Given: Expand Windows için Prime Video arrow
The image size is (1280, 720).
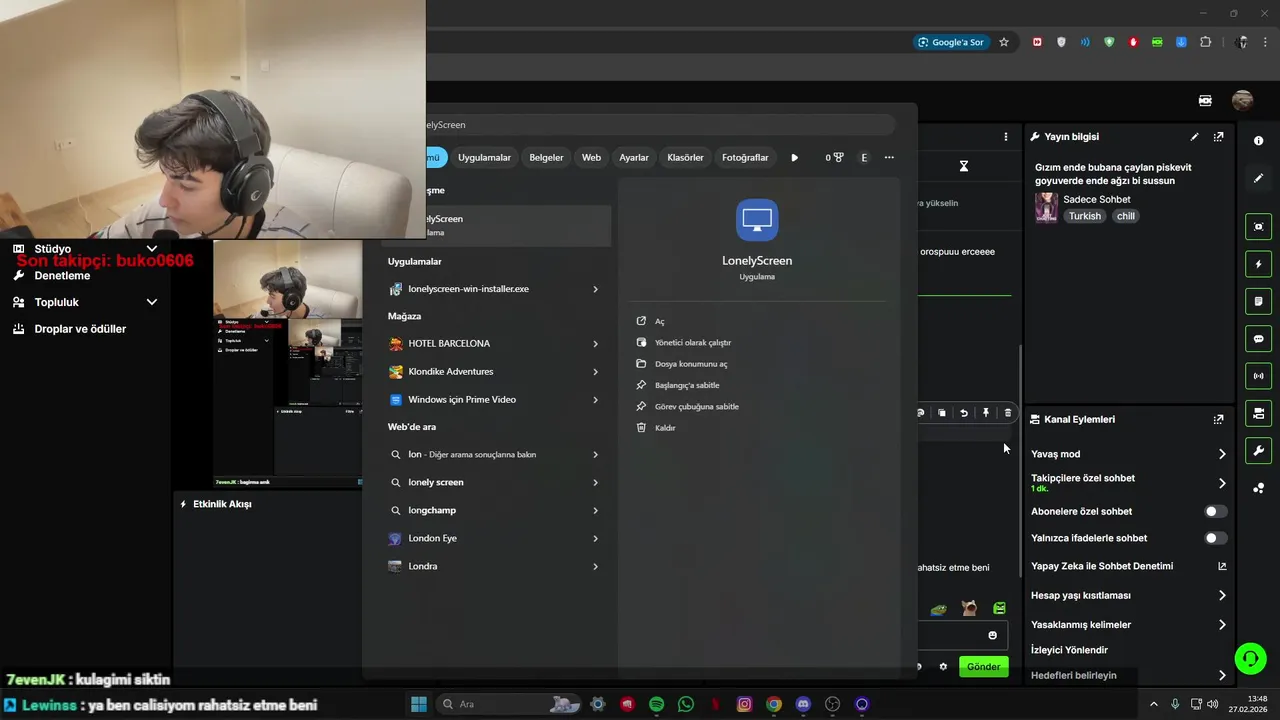Looking at the screenshot, I should pyautogui.click(x=595, y=399).
